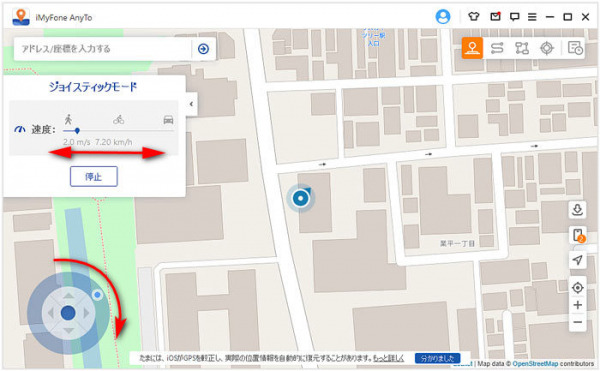Select car speed preset

[168, 120]
